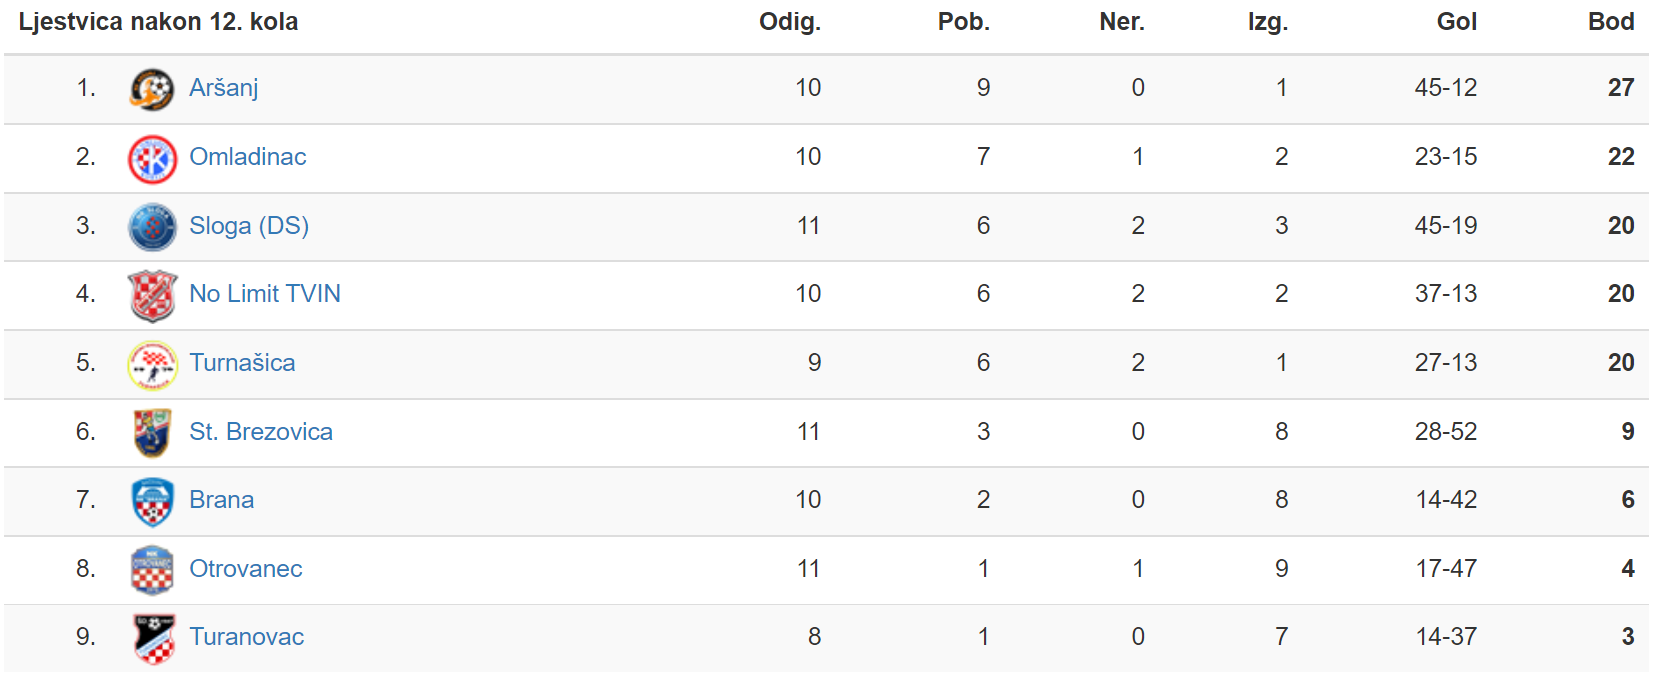Click the No Limit TVIN club crest
The height and width of the screenshot is (680, 1654).
pos(152,296)
